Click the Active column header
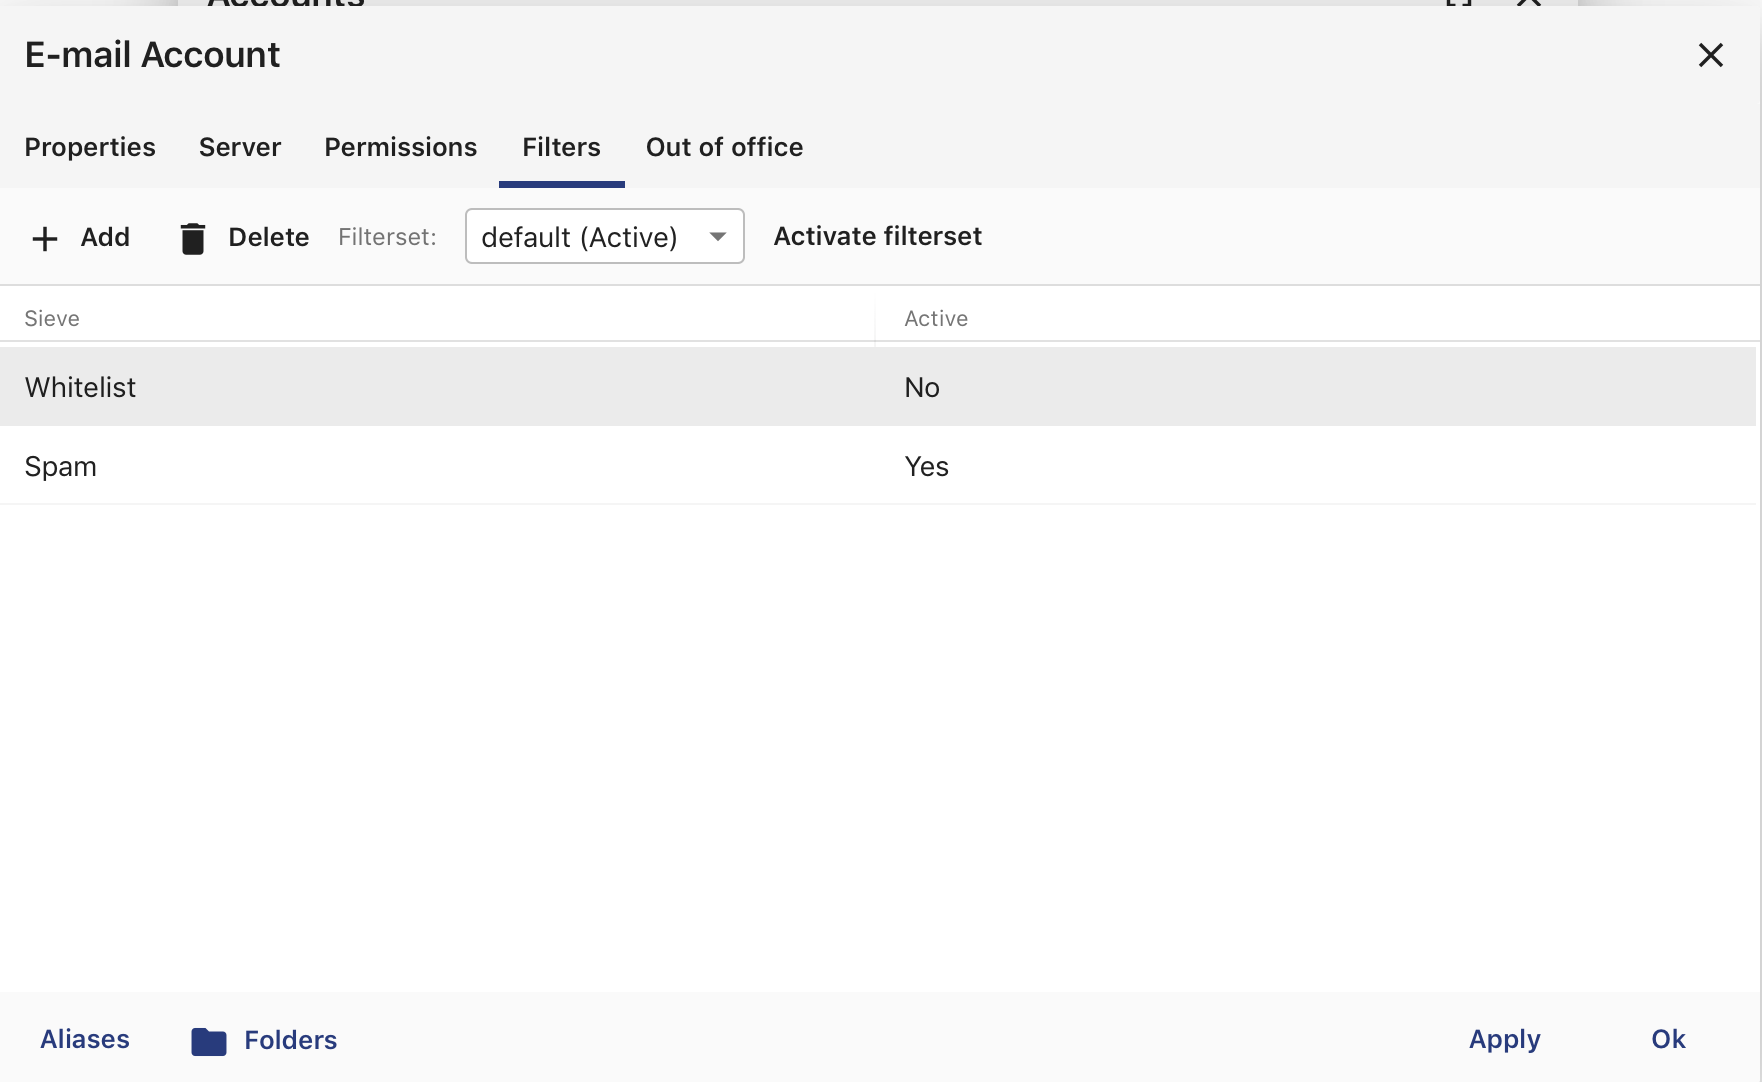 coord(936,318)
